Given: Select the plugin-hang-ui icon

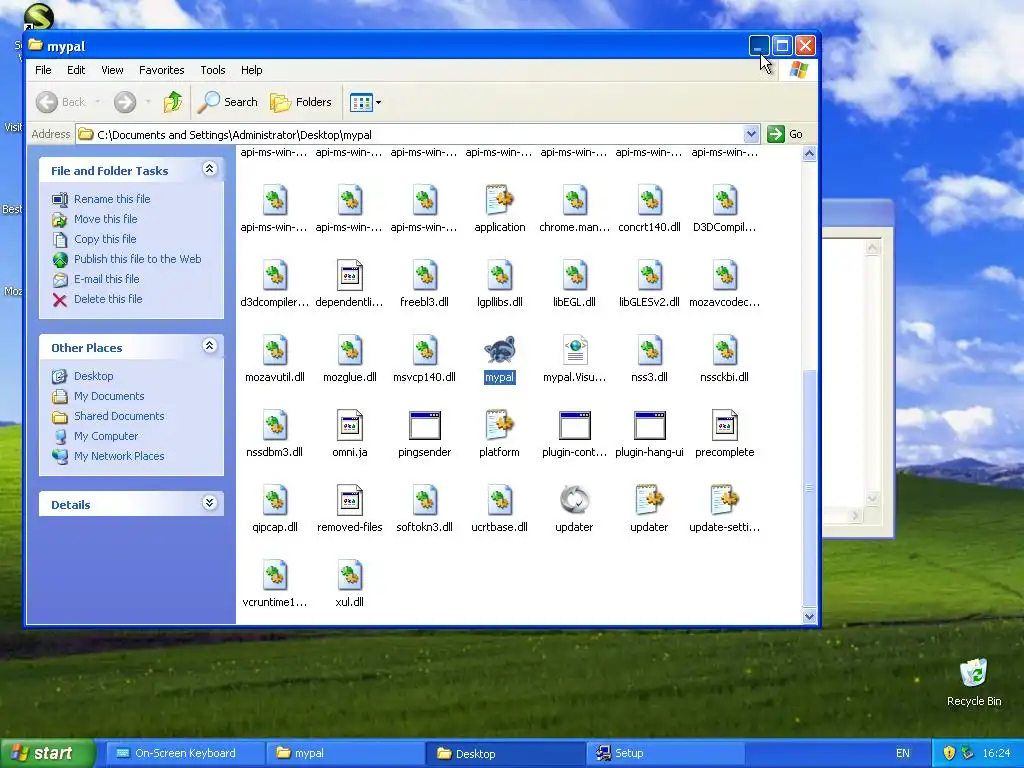Looking at the screenshot, I should click(x=649, y=425).
